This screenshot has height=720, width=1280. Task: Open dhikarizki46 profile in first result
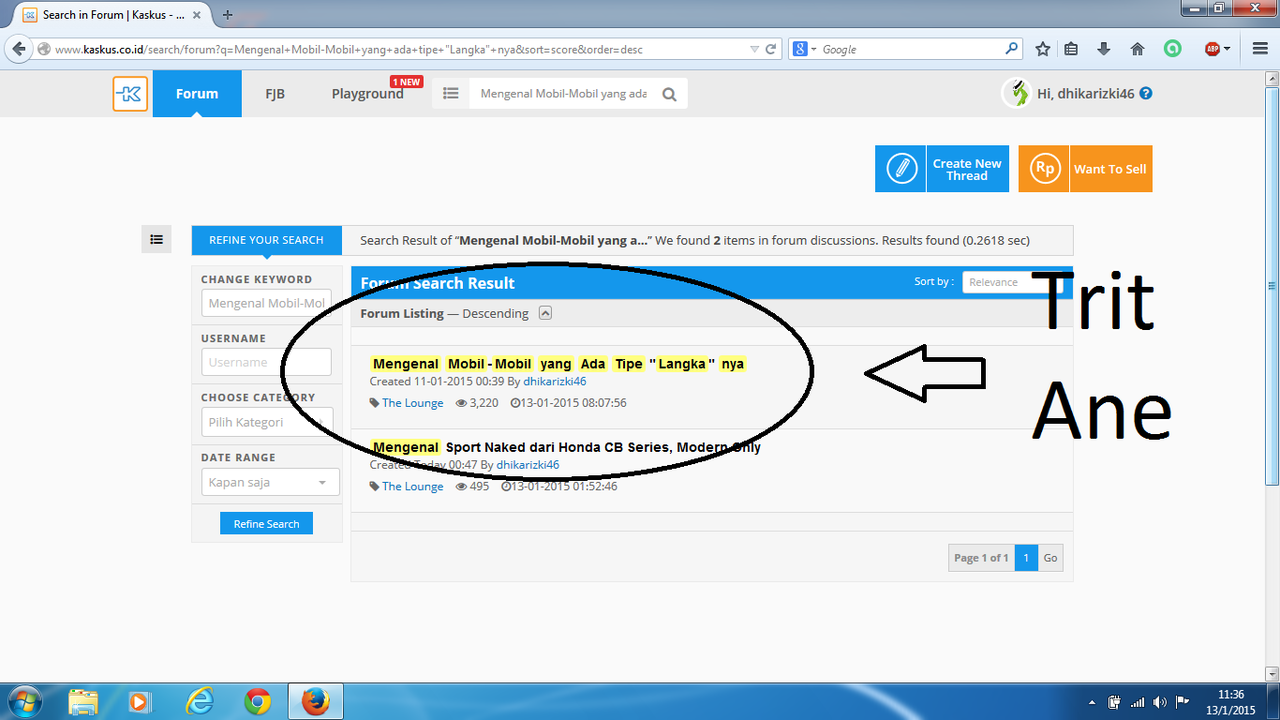(x=554, y=381)
